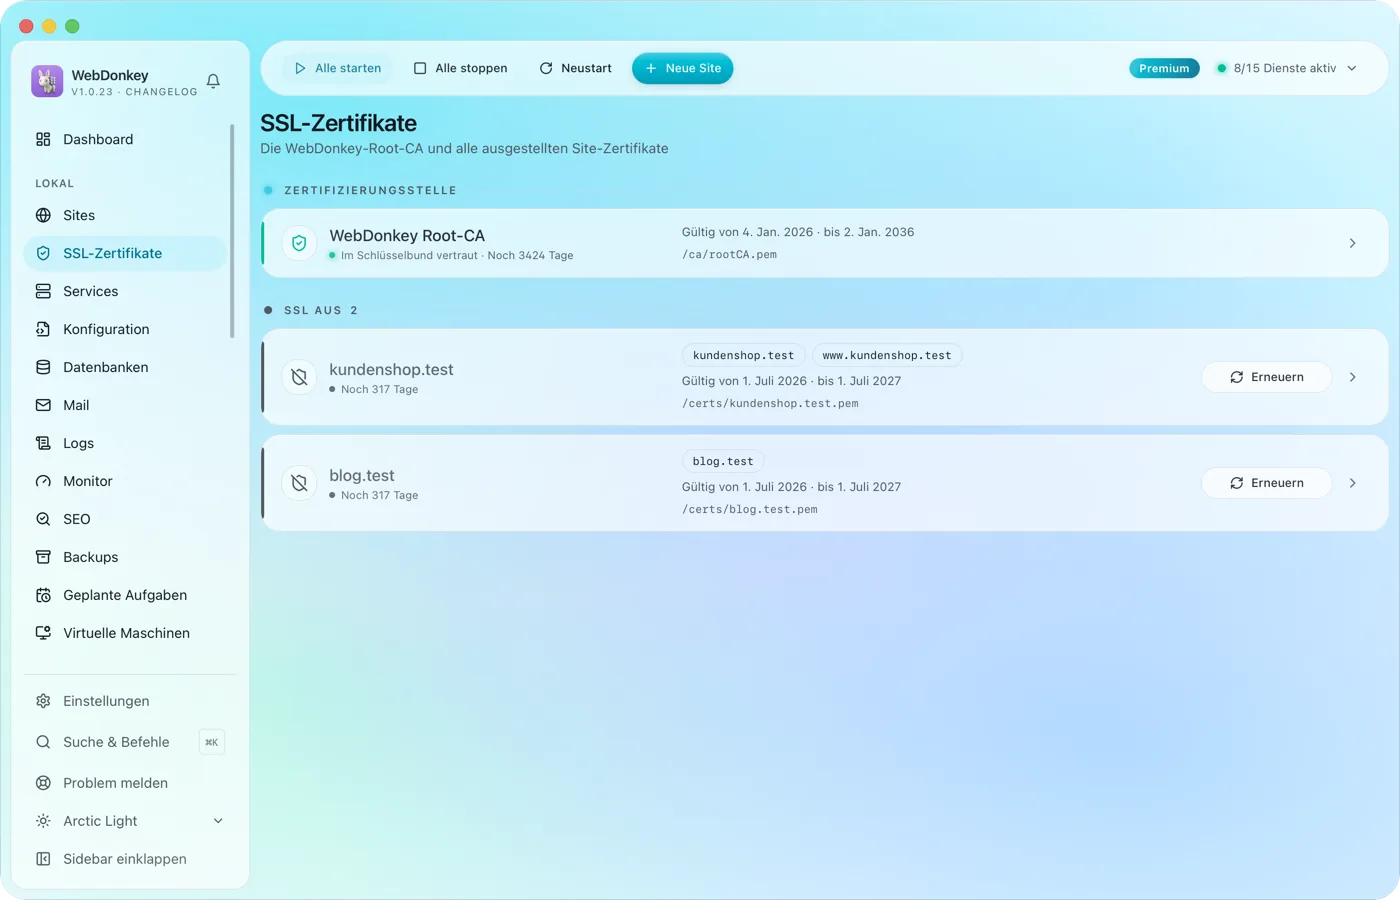This screenshot has height=900, width=1400.
Task: Toggle SSL shield icon for kundenshop.test
Action: tap(299, 377)
